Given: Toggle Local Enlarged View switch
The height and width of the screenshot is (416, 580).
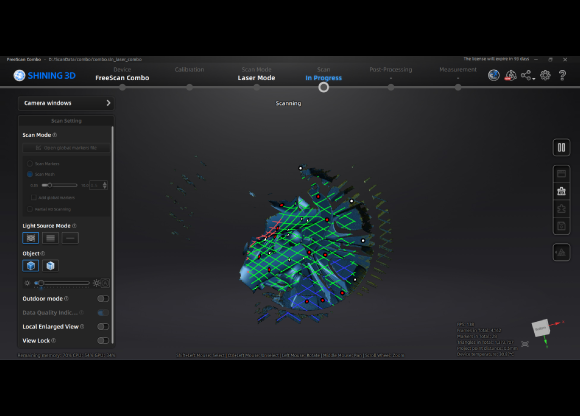Looking at the screenshot, I should point(103,327).
